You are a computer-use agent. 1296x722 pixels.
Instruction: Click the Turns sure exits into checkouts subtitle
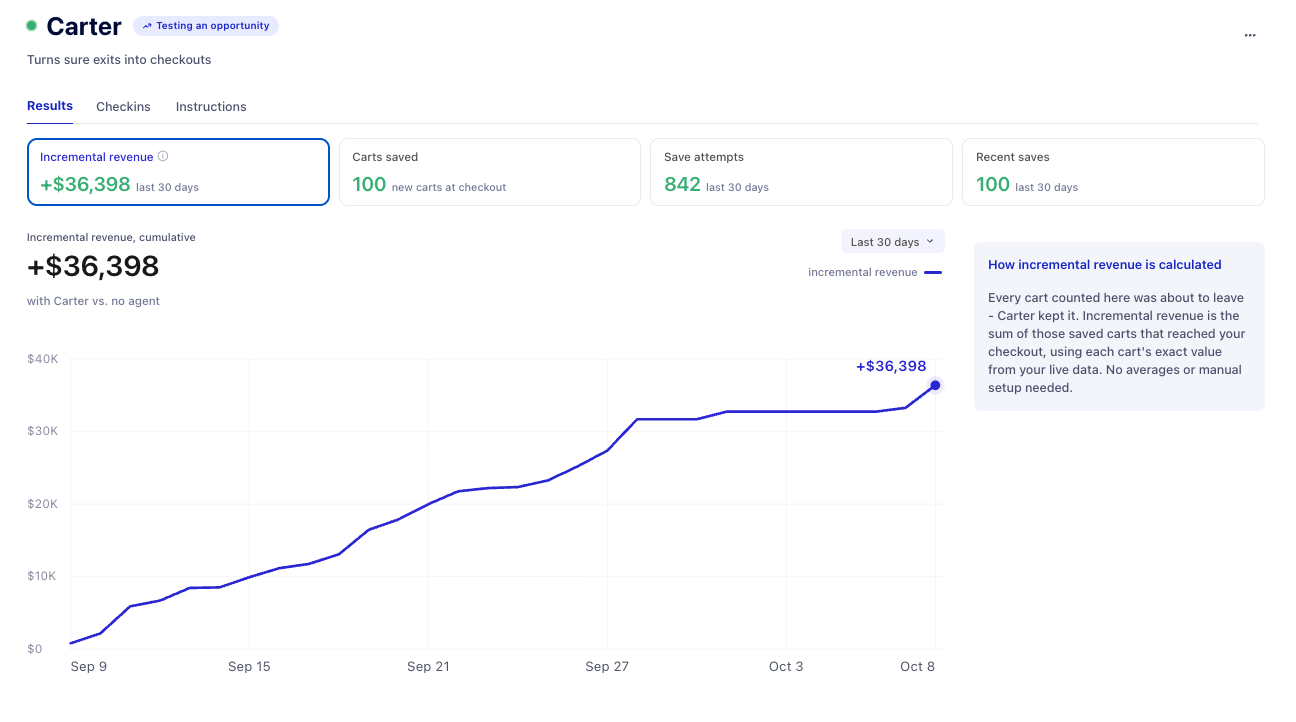pyautogui.click(x=119, y=60)
